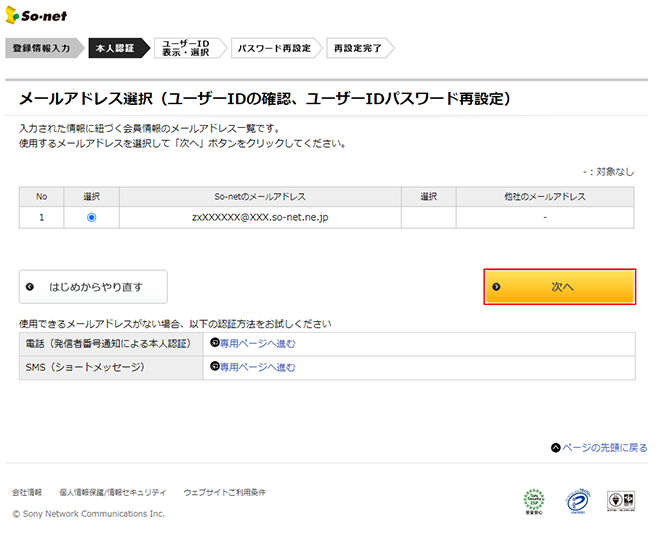660x537 pixels.
Task: Open the 会社情報 footer link
Action: click(27, 493)
